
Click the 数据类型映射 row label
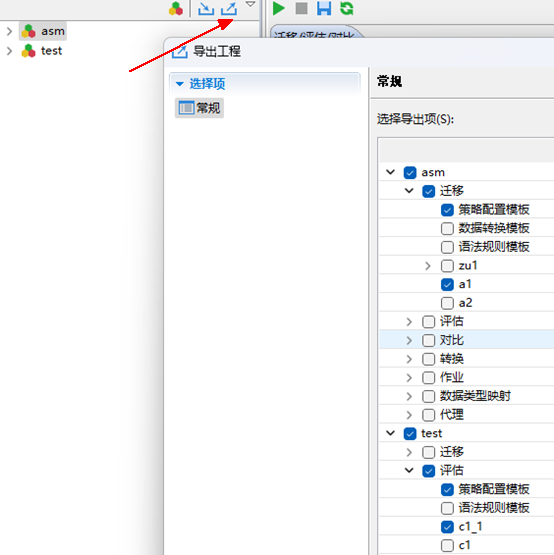pos(475,396)
